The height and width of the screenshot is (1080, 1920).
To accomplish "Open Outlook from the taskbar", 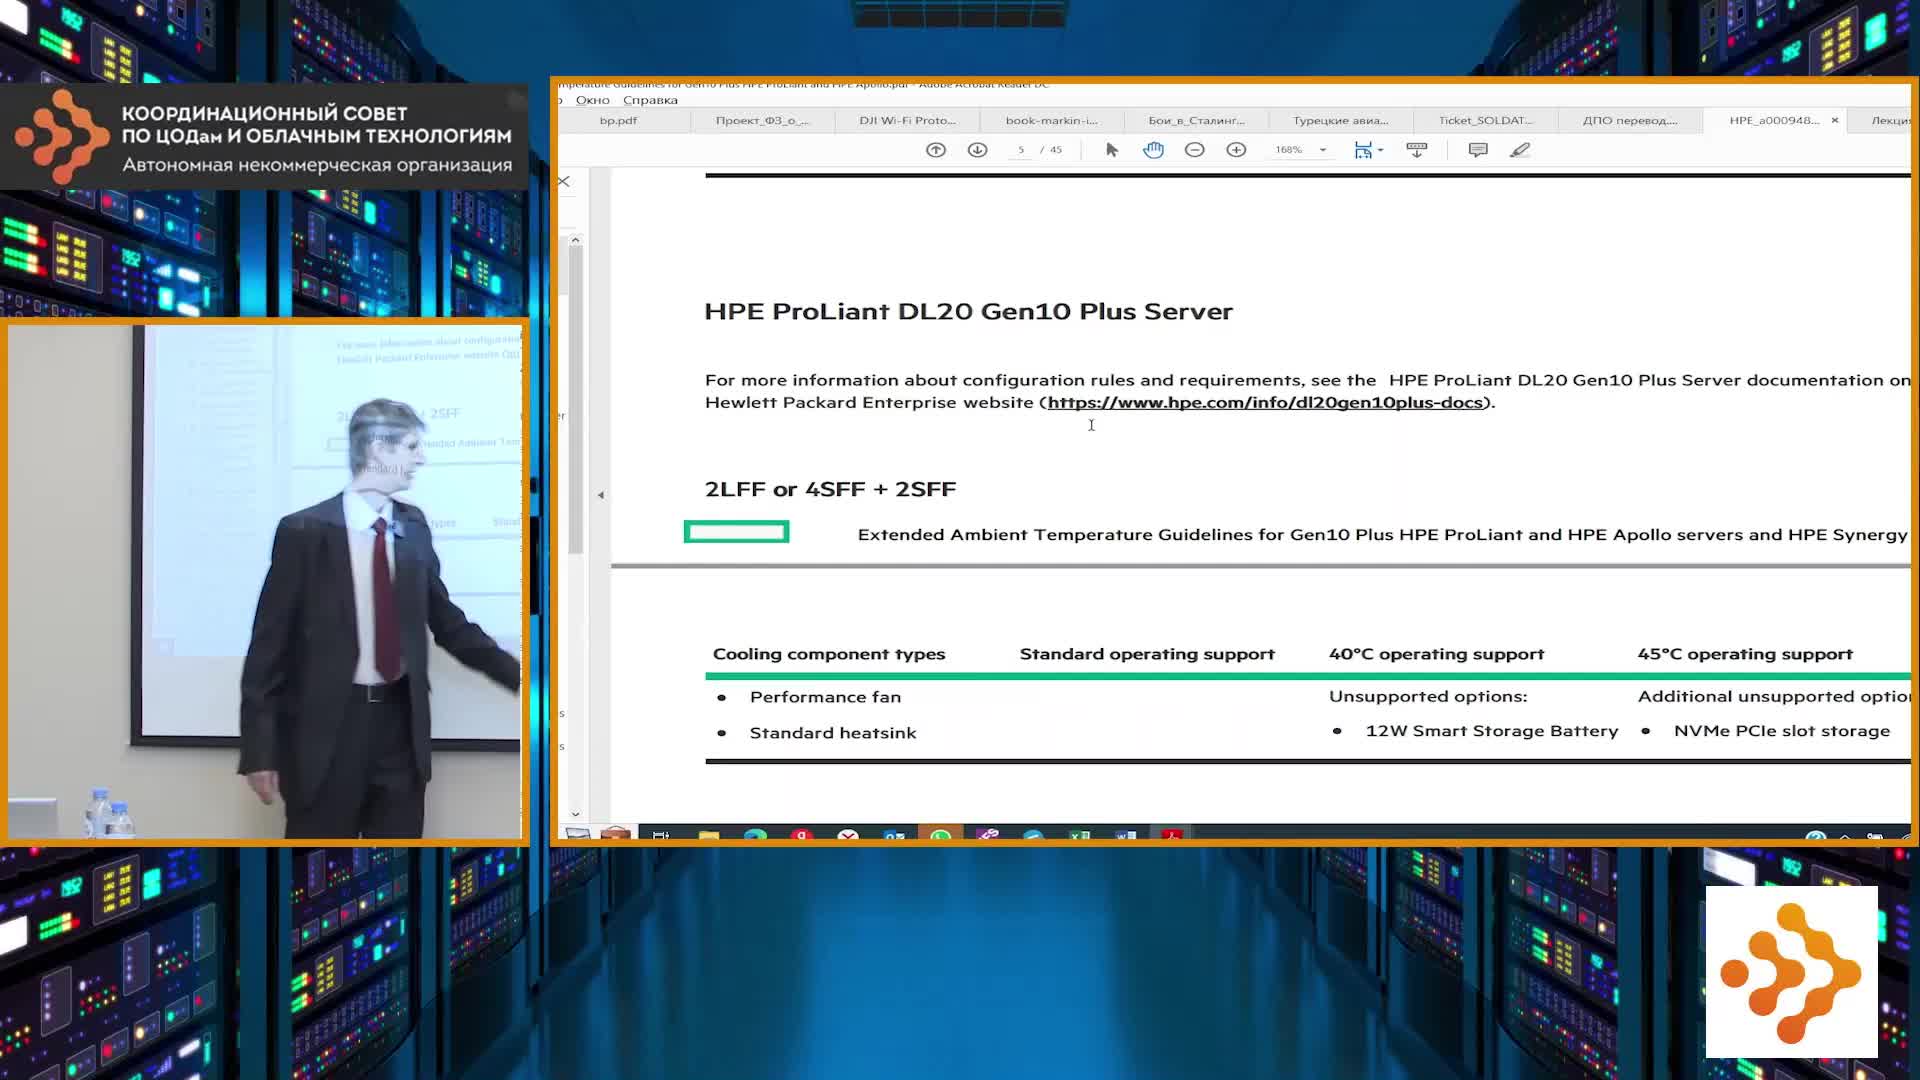I will coord(894,835).
